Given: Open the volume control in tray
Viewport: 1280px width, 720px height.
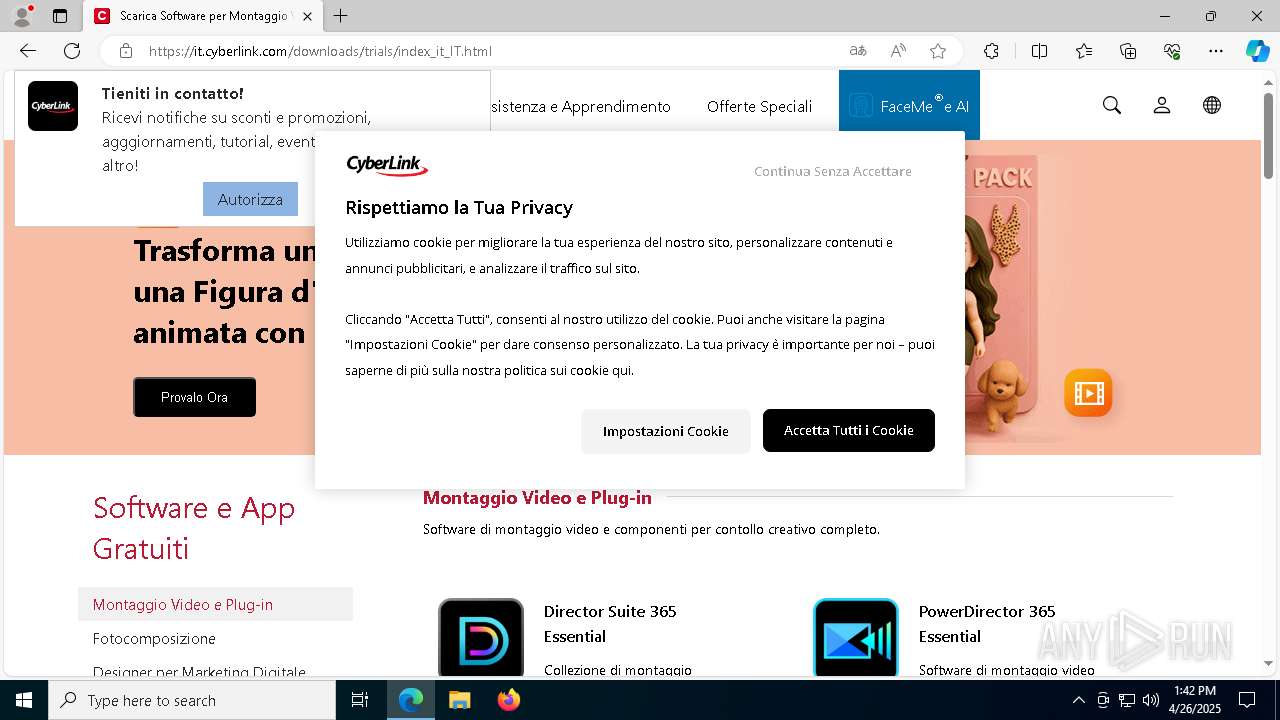Looking at the screenshot, I should (x=1150, y=700).
